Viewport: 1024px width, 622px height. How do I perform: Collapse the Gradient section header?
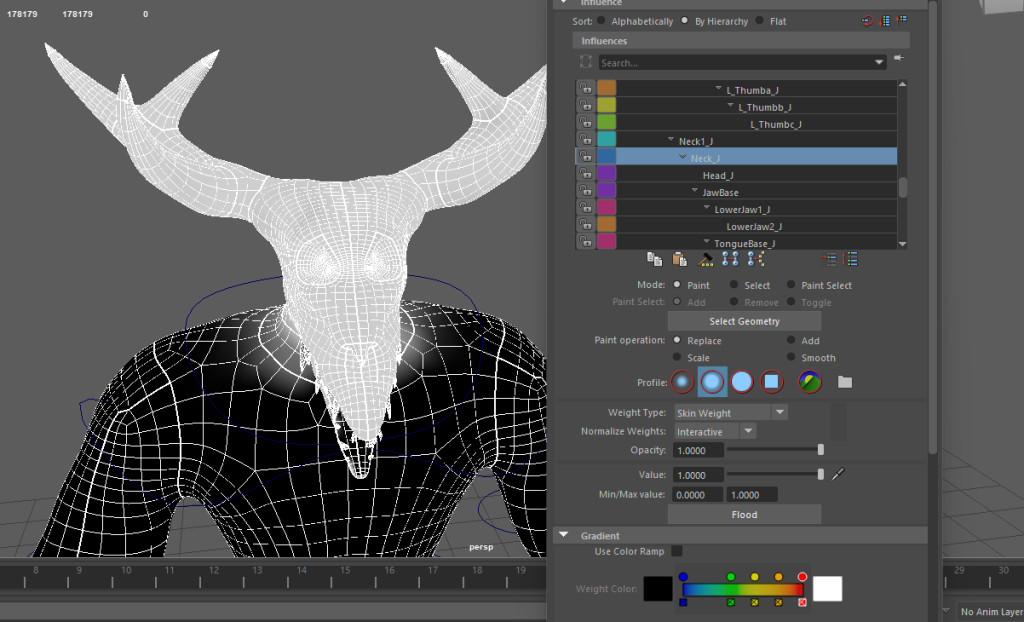(x=563, y=536)
